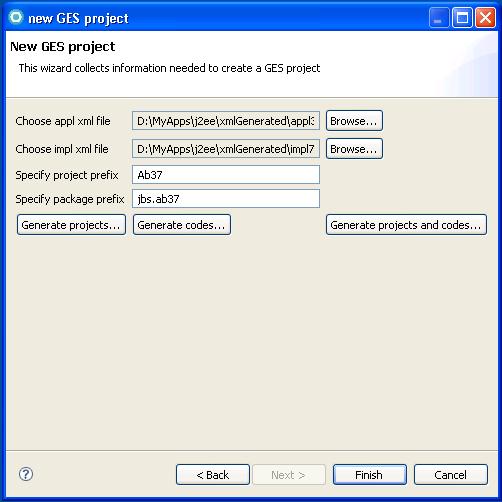Screen dimensions: 502x502
Task: Focus the appl xml file path field
Action: [226, 121]
